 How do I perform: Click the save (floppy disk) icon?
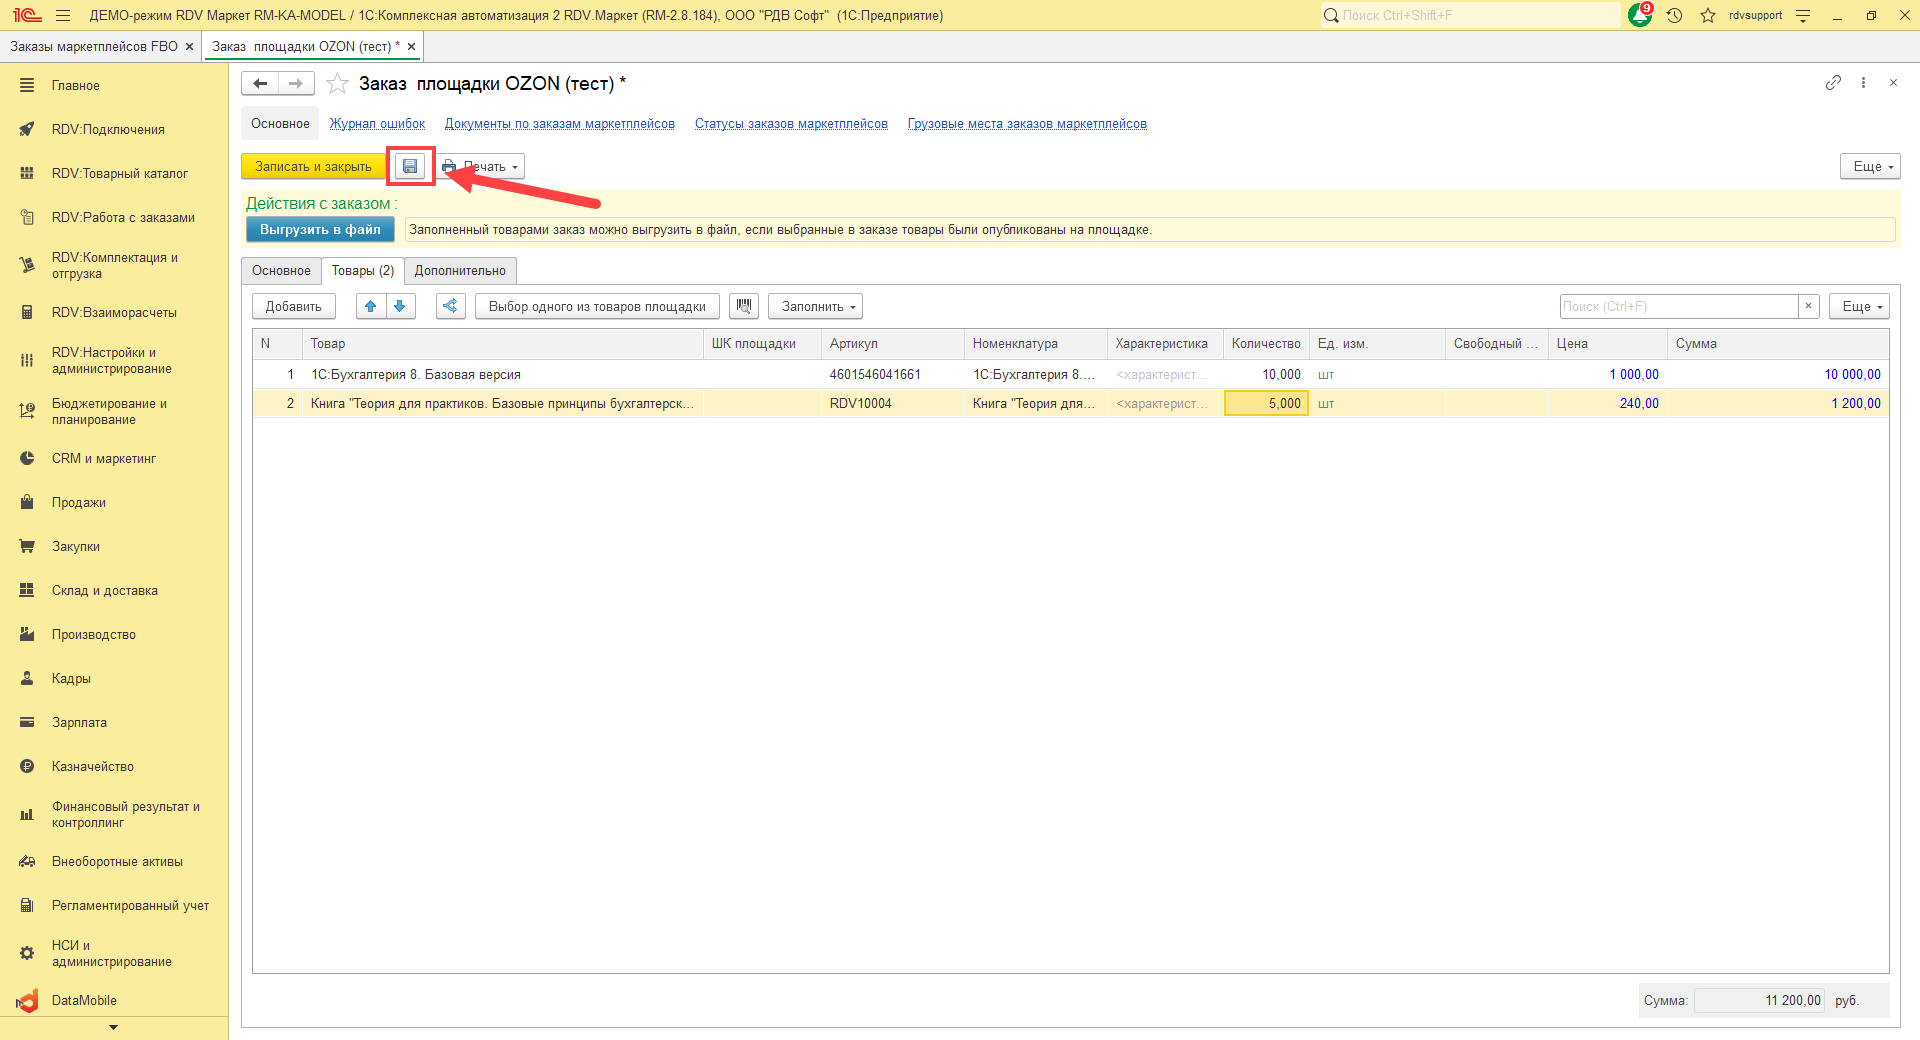coord(410,167)
